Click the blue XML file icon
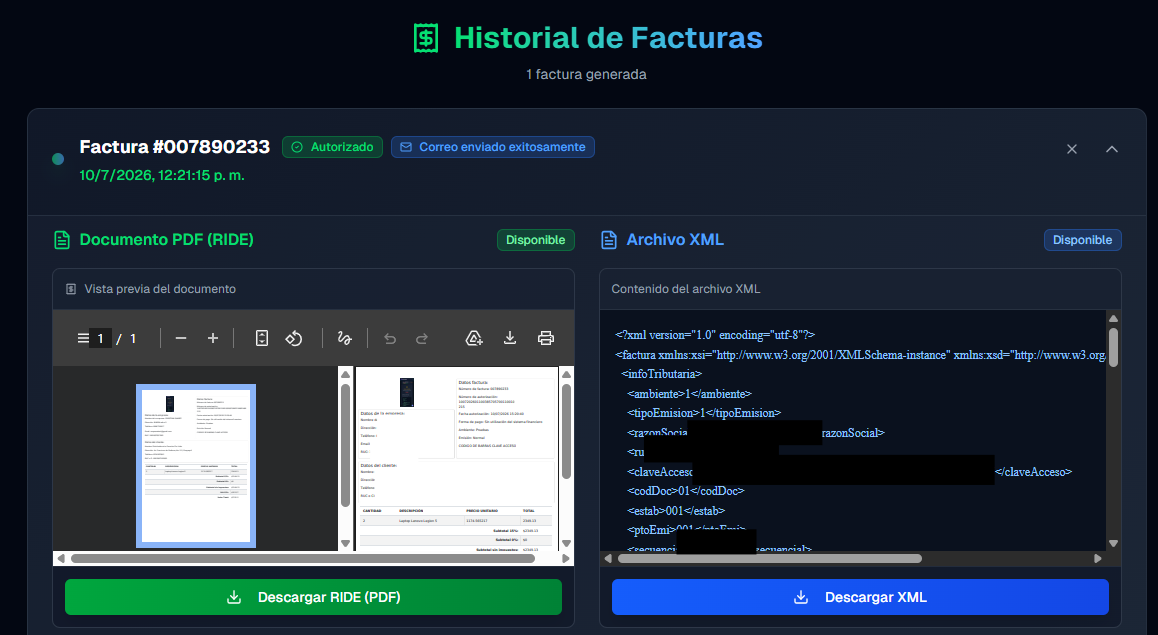The image size is (1158, 635). pos(609,240)
